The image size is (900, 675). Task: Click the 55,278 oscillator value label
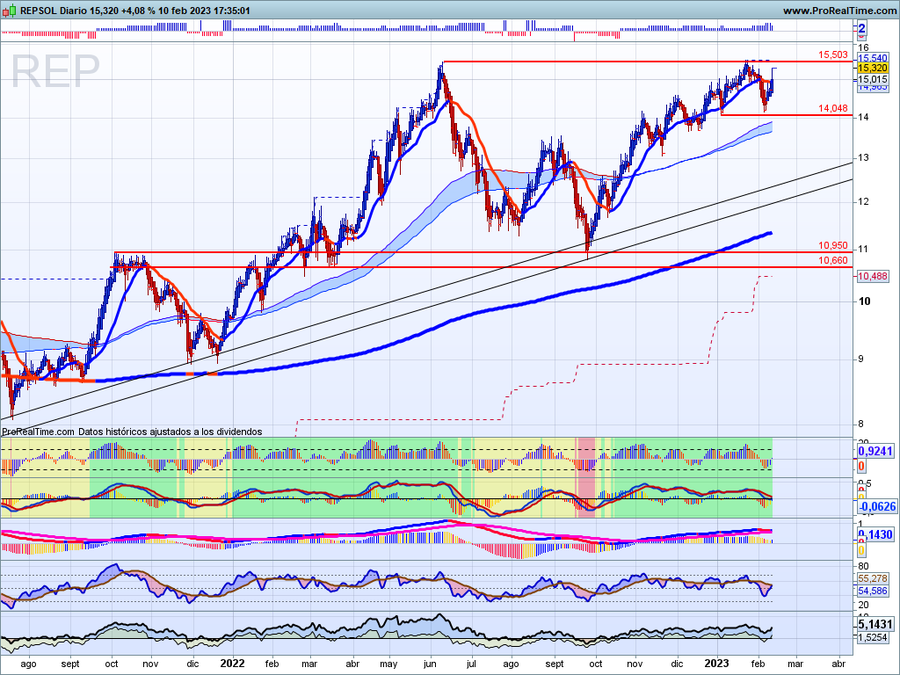(872, 578)
